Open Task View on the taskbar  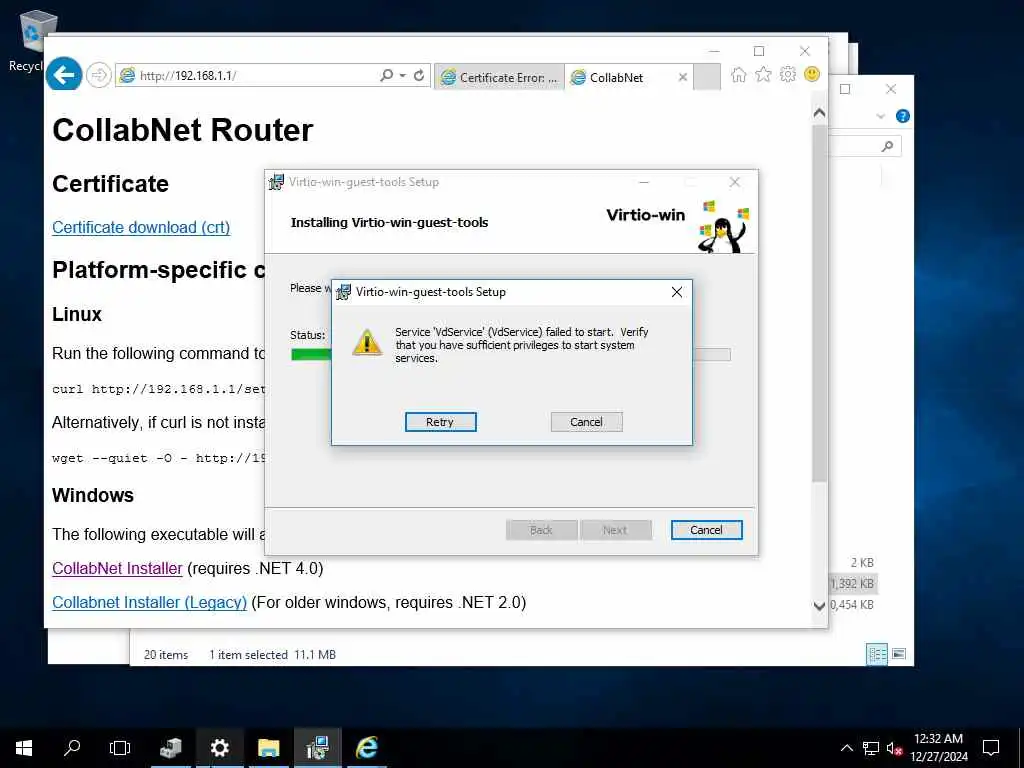[x=120, y=748]
